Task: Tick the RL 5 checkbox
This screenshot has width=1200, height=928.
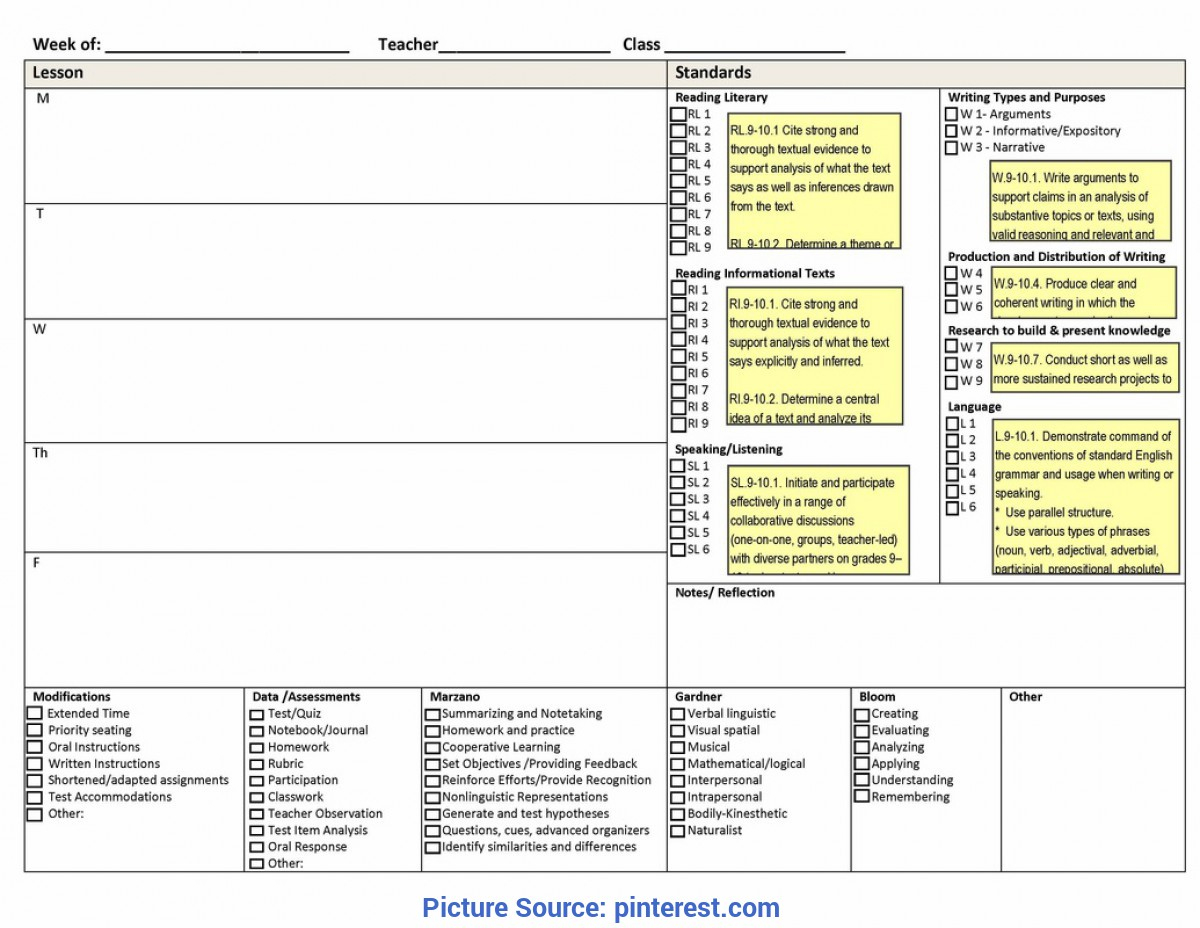Action: pos(678,181)
